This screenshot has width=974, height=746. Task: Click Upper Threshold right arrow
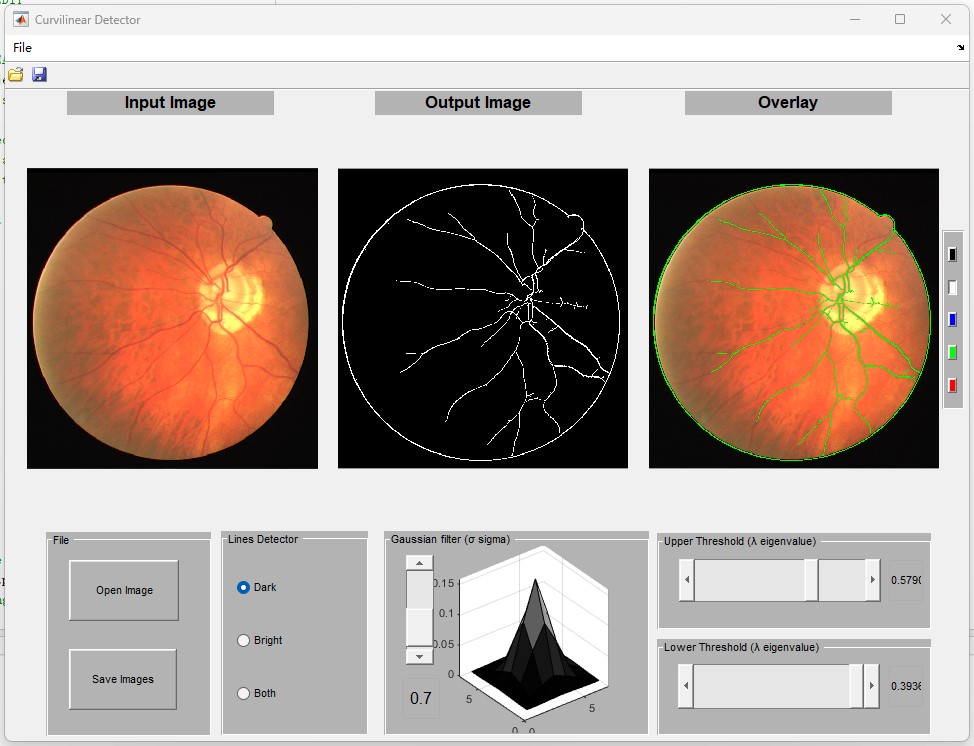(873, 580)
